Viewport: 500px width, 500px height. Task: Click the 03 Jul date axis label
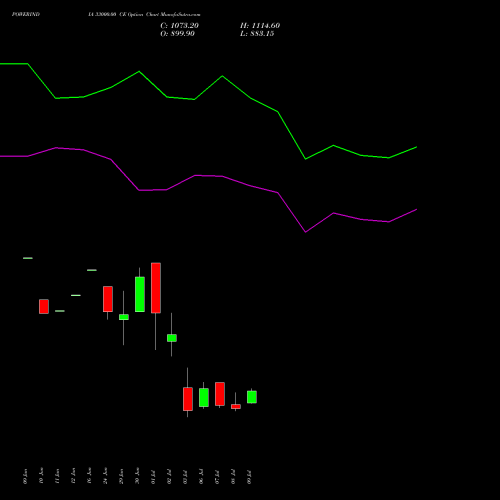(x=185, y=477)
